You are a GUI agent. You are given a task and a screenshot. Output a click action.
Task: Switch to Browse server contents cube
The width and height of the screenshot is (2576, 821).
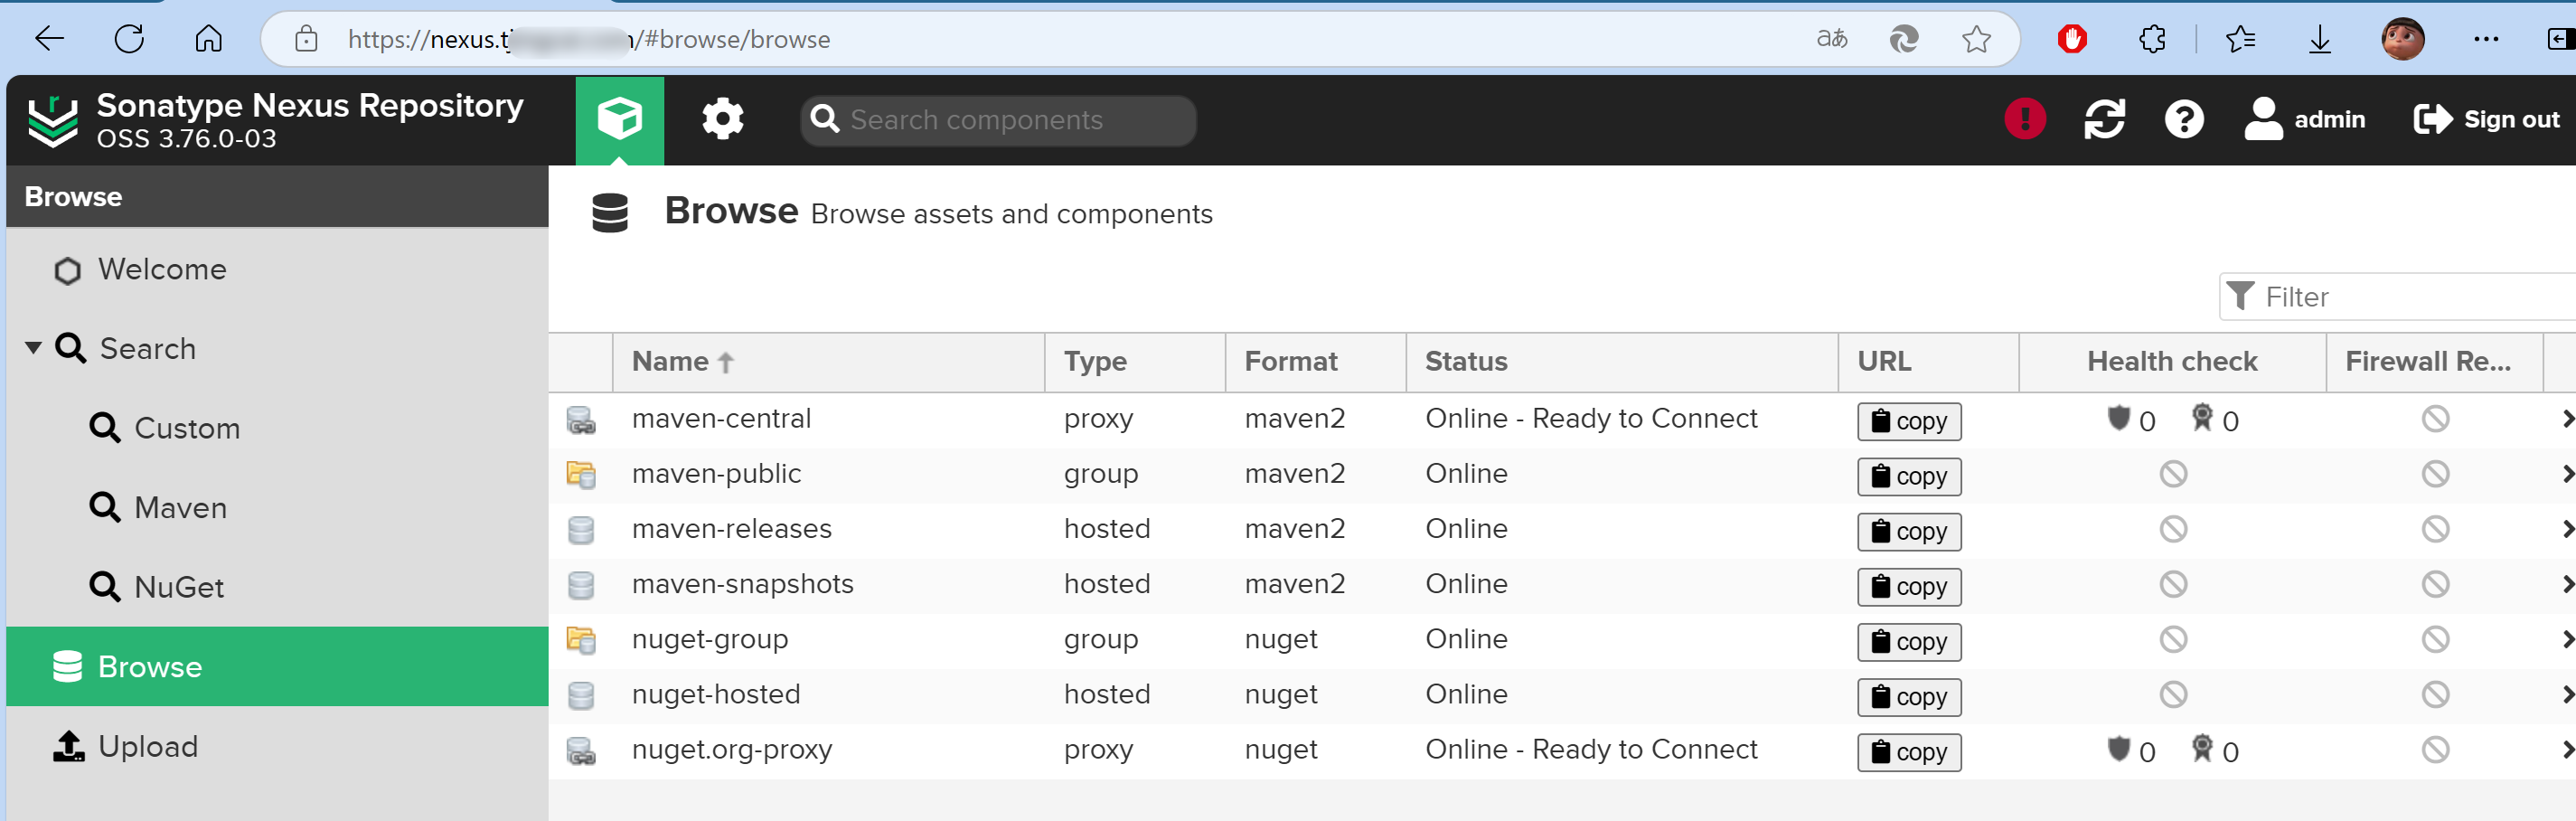coord(619,120)
